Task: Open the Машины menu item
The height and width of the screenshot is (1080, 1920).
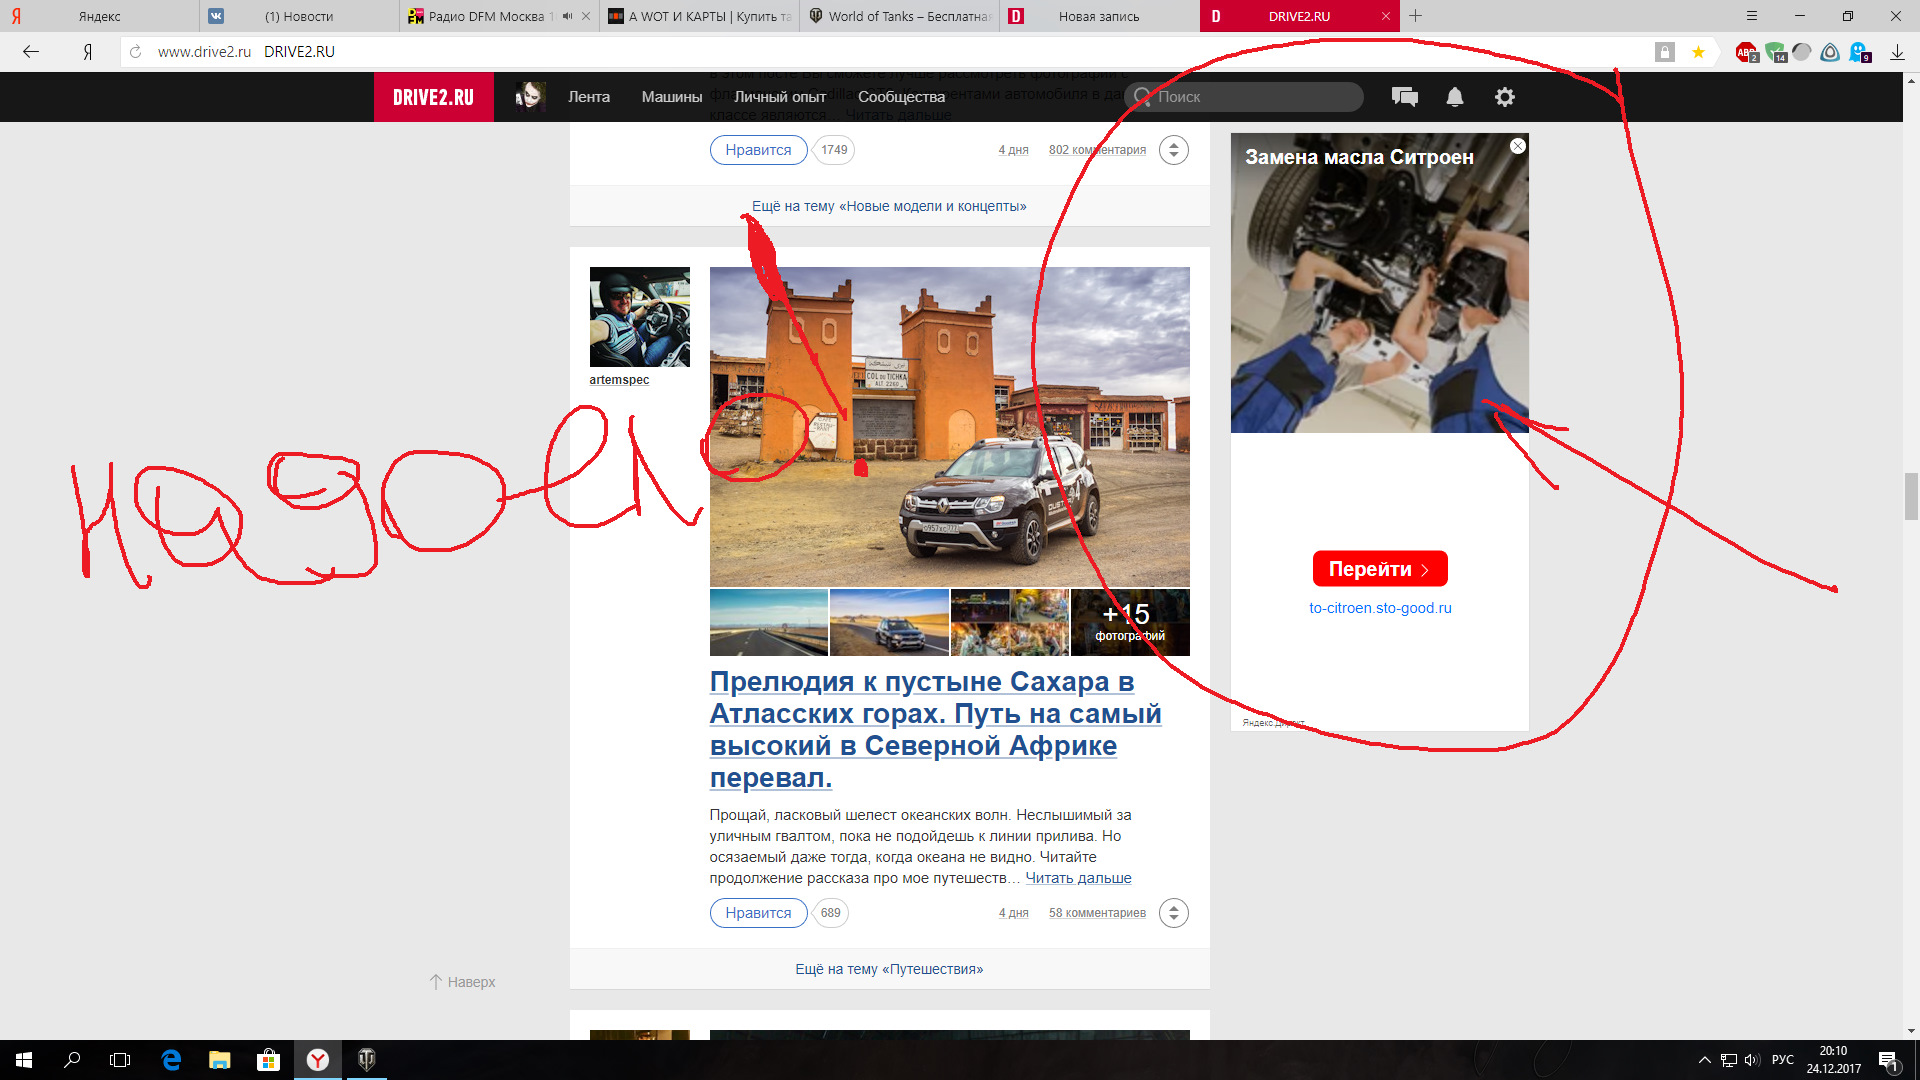Action: coord(672,97)
